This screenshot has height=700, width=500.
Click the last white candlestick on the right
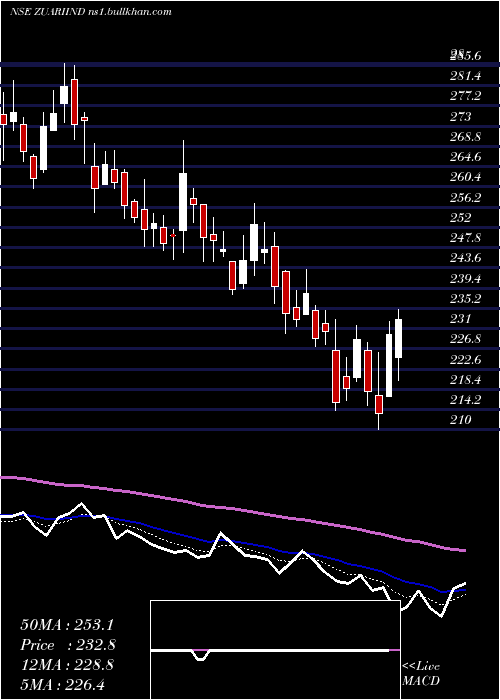399,338
